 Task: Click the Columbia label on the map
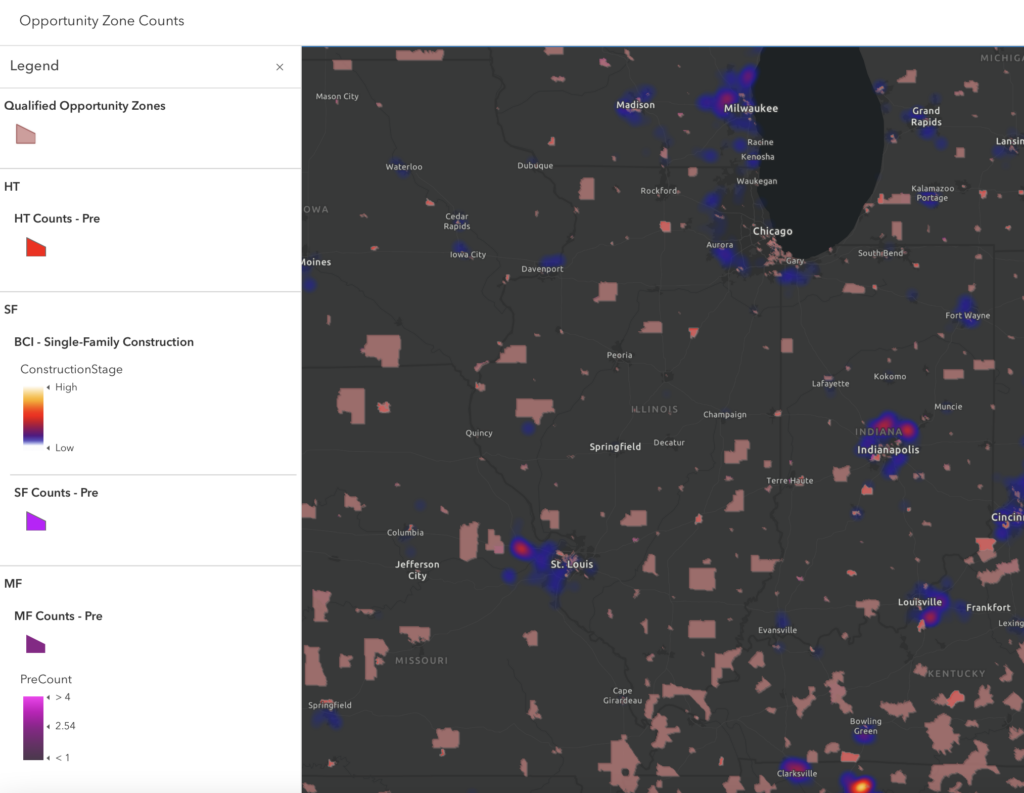pos(405,533)
